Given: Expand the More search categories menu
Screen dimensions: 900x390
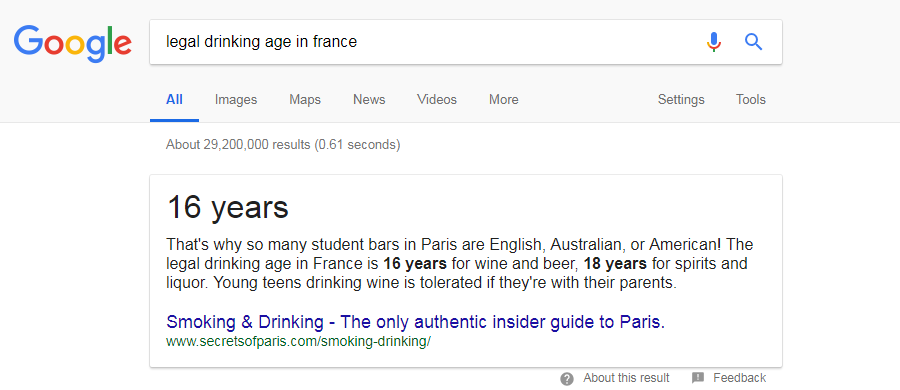Looking at the screenshot, I should point(503,99).
